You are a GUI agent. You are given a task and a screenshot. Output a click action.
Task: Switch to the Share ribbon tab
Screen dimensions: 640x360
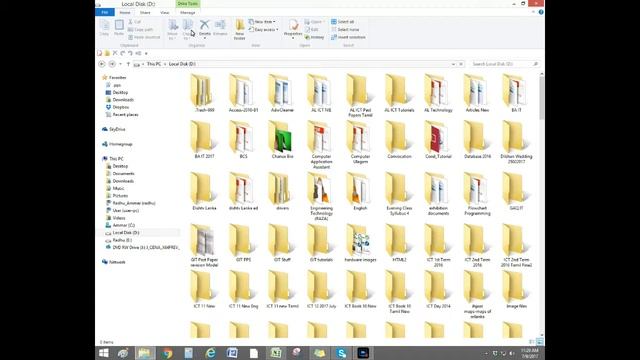[x=145, y=13]
